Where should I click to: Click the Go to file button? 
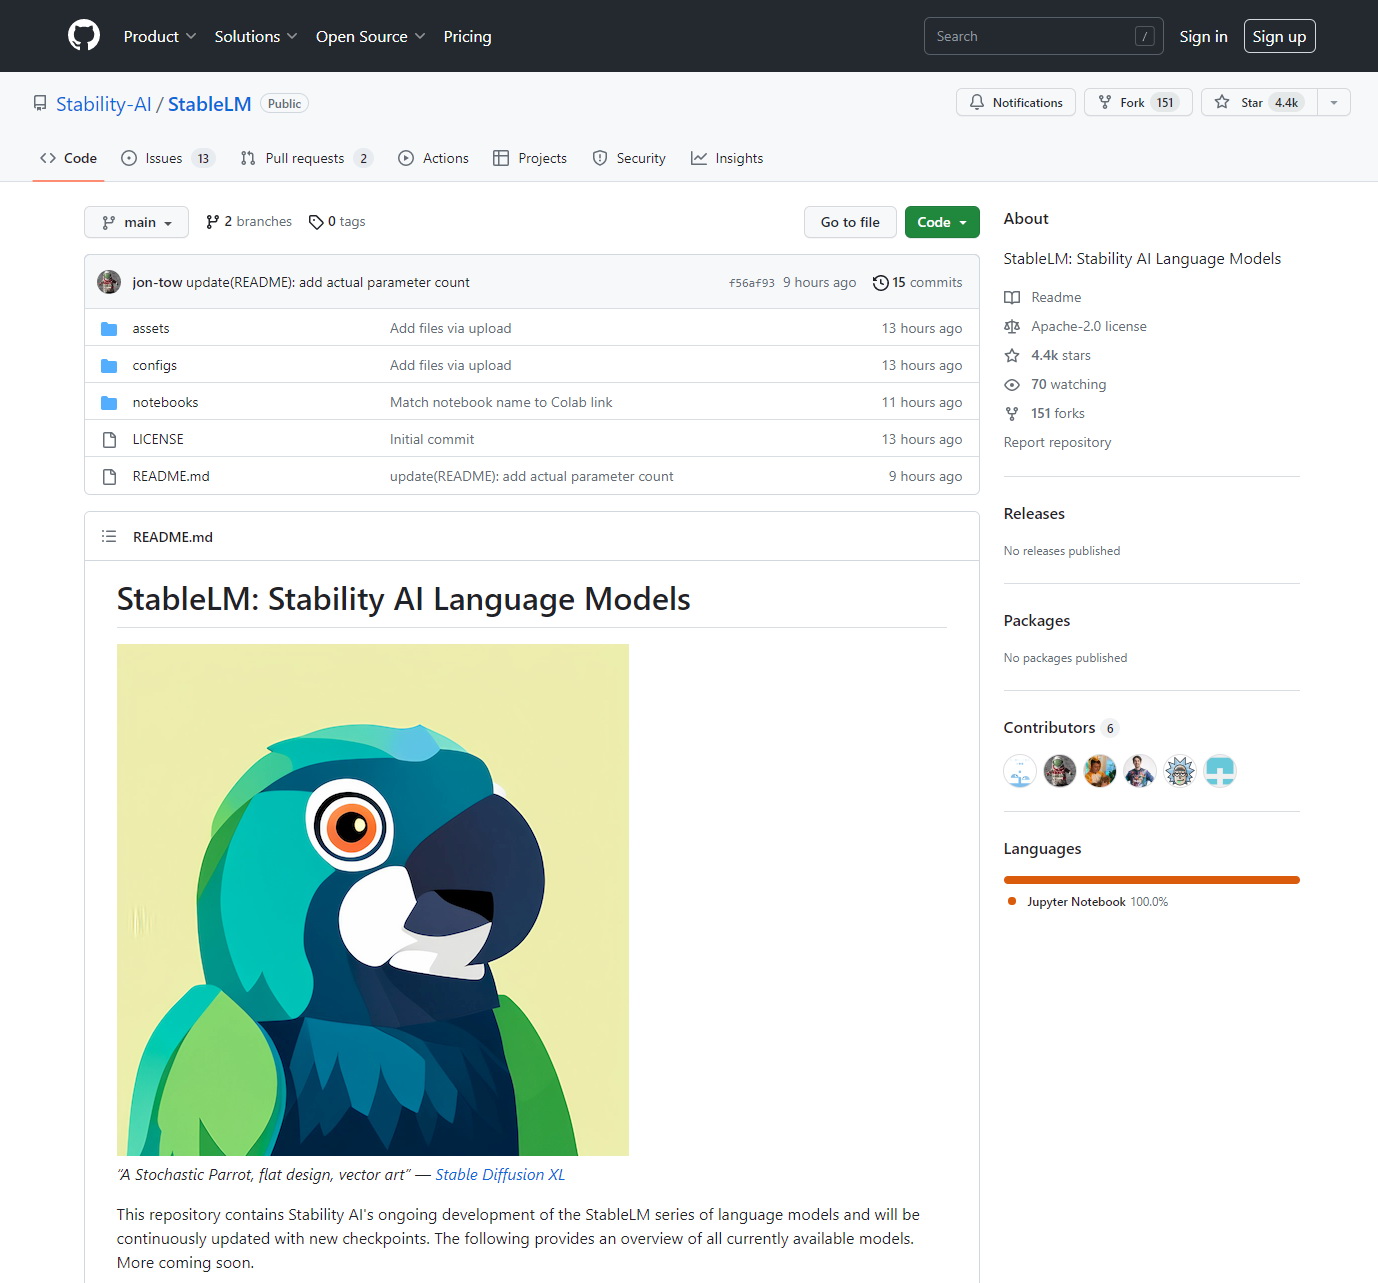click(850, 222)
